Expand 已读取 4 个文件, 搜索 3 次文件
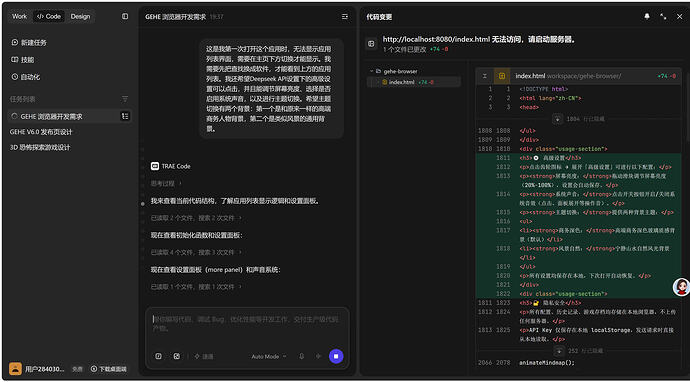 (x=196, y=253)
